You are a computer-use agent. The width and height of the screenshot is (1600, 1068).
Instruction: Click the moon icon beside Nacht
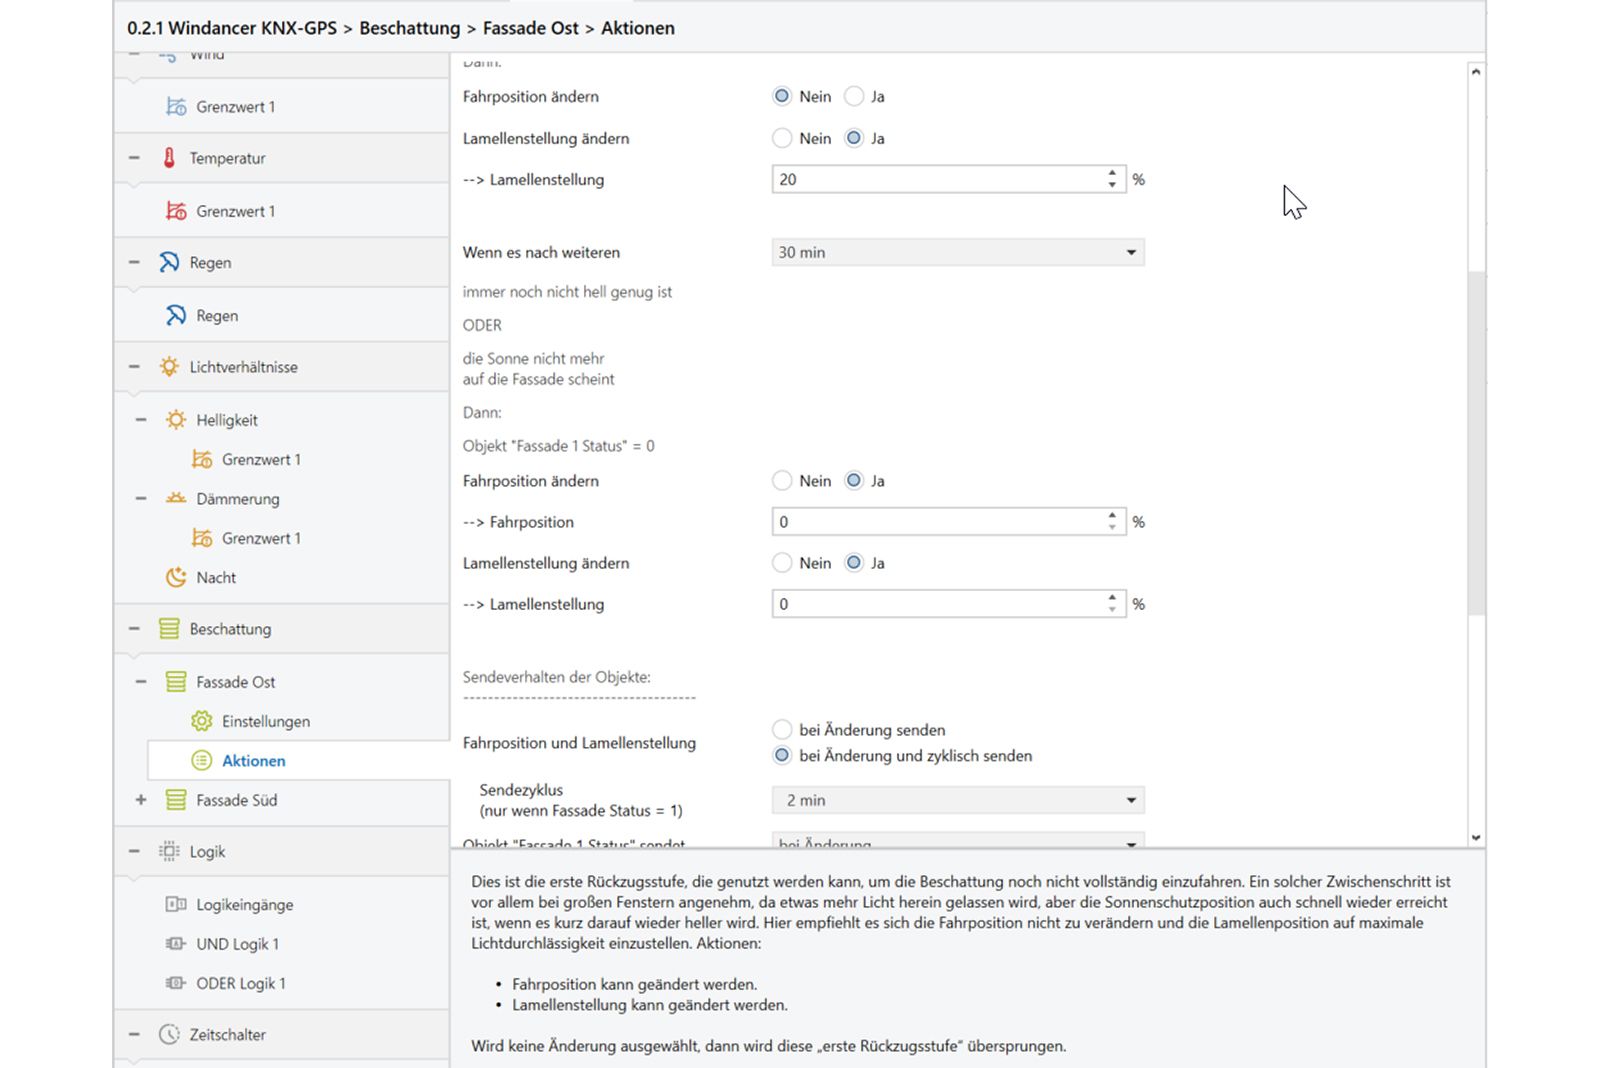pos(176,577)
